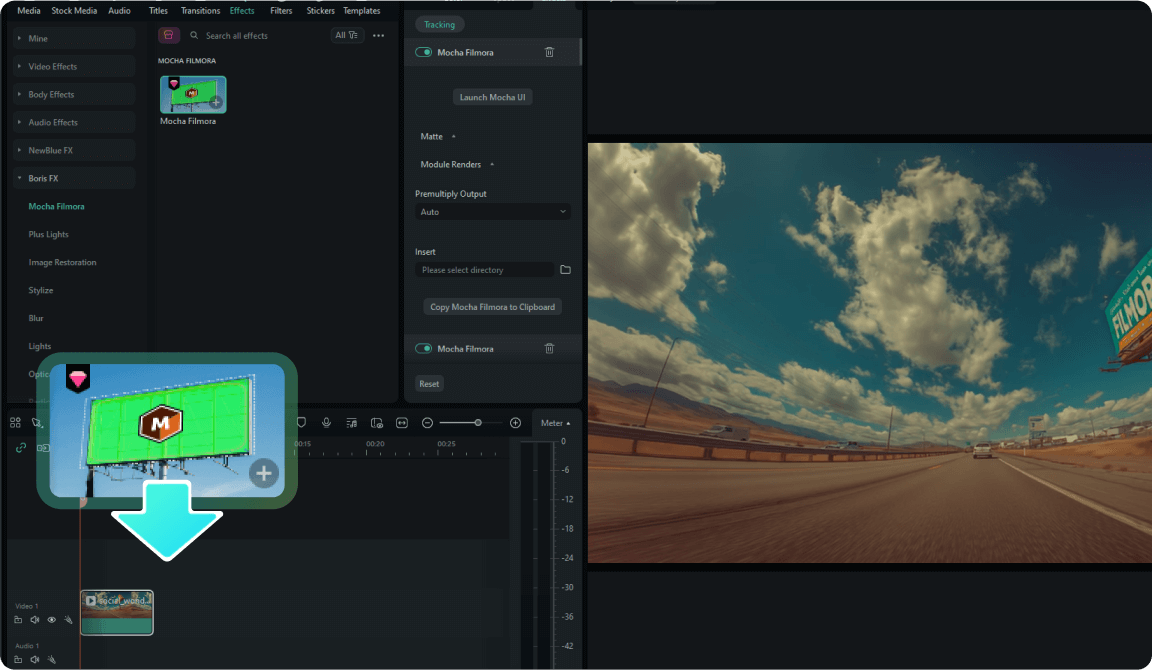Zoom in the timeline with plus icon
The image size is (1152, 670).
click(x=515, y=422)
